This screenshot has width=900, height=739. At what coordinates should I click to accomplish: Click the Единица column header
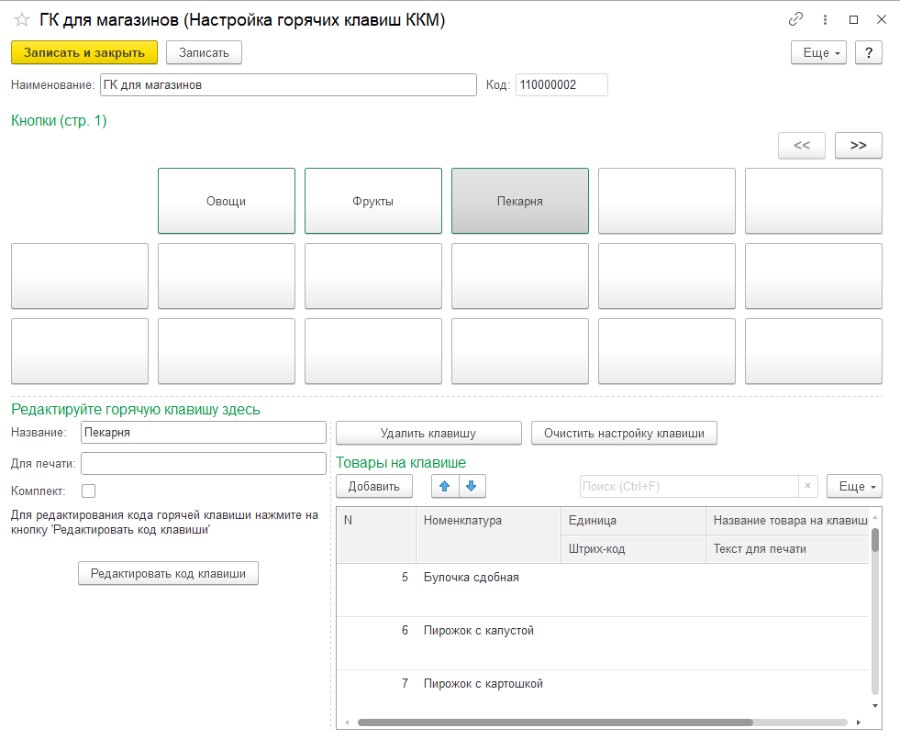click(633, 521)
